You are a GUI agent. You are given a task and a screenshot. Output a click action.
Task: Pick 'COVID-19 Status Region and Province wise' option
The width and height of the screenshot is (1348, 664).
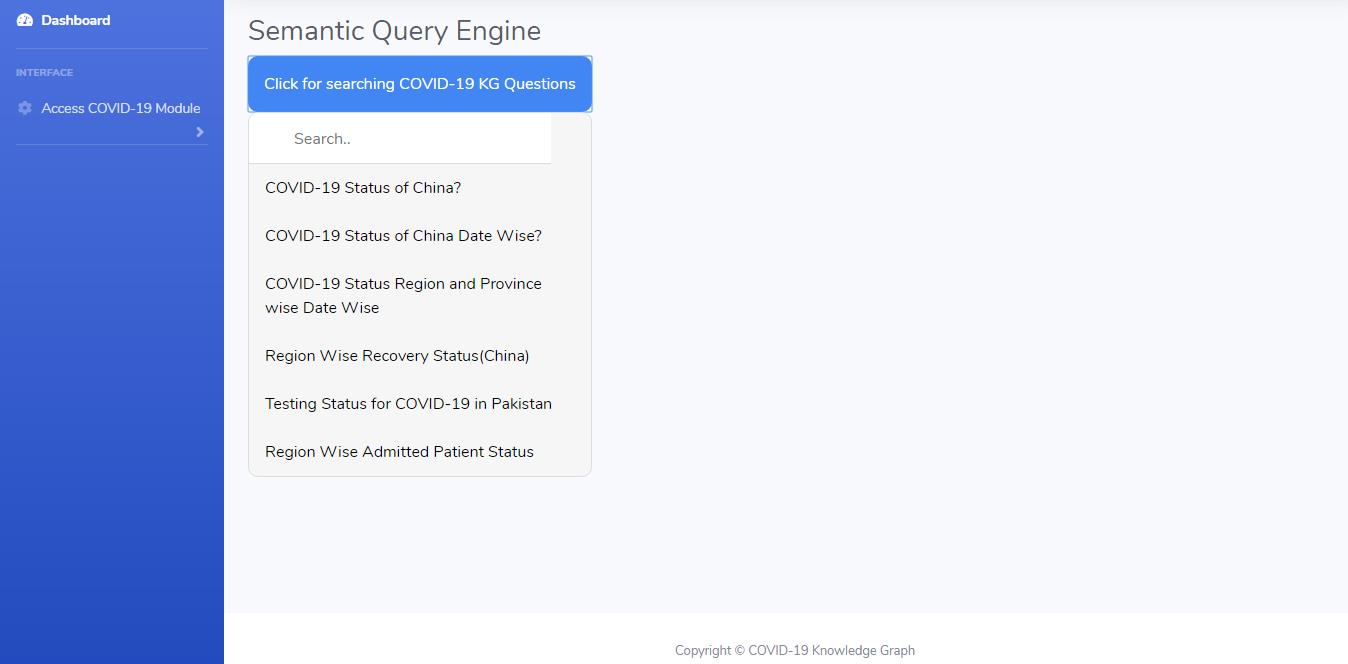pyautogui.click(x=403, y=296)
